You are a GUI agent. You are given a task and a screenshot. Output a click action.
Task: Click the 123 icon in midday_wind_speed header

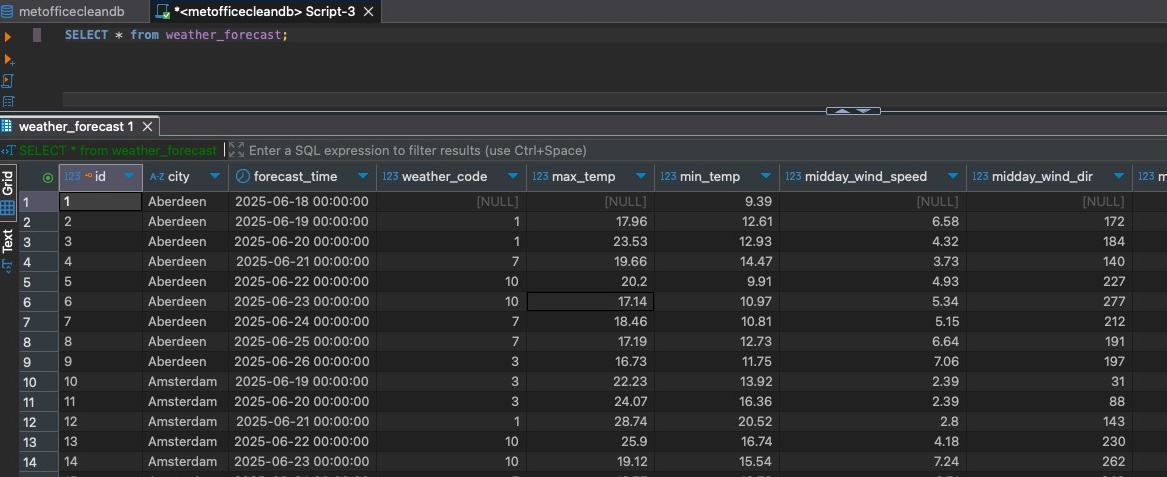coord(793,176)
